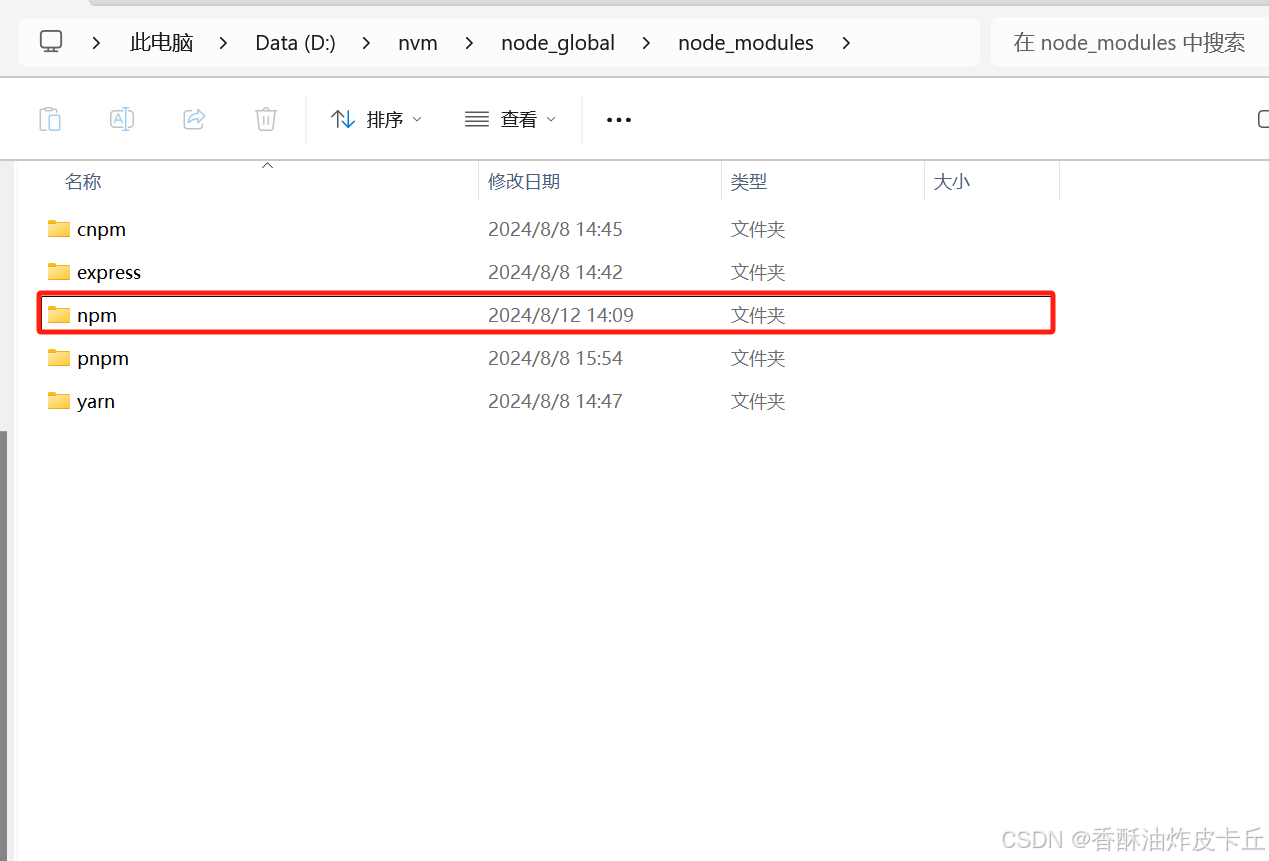Select the yarn folder icon
Screen dimensions: 1269x861
pos(59,401)
